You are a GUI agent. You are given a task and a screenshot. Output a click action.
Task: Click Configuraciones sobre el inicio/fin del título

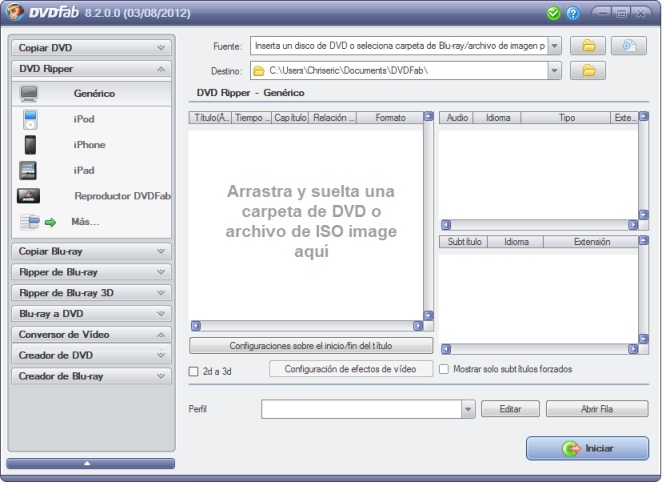coord(311,346)
